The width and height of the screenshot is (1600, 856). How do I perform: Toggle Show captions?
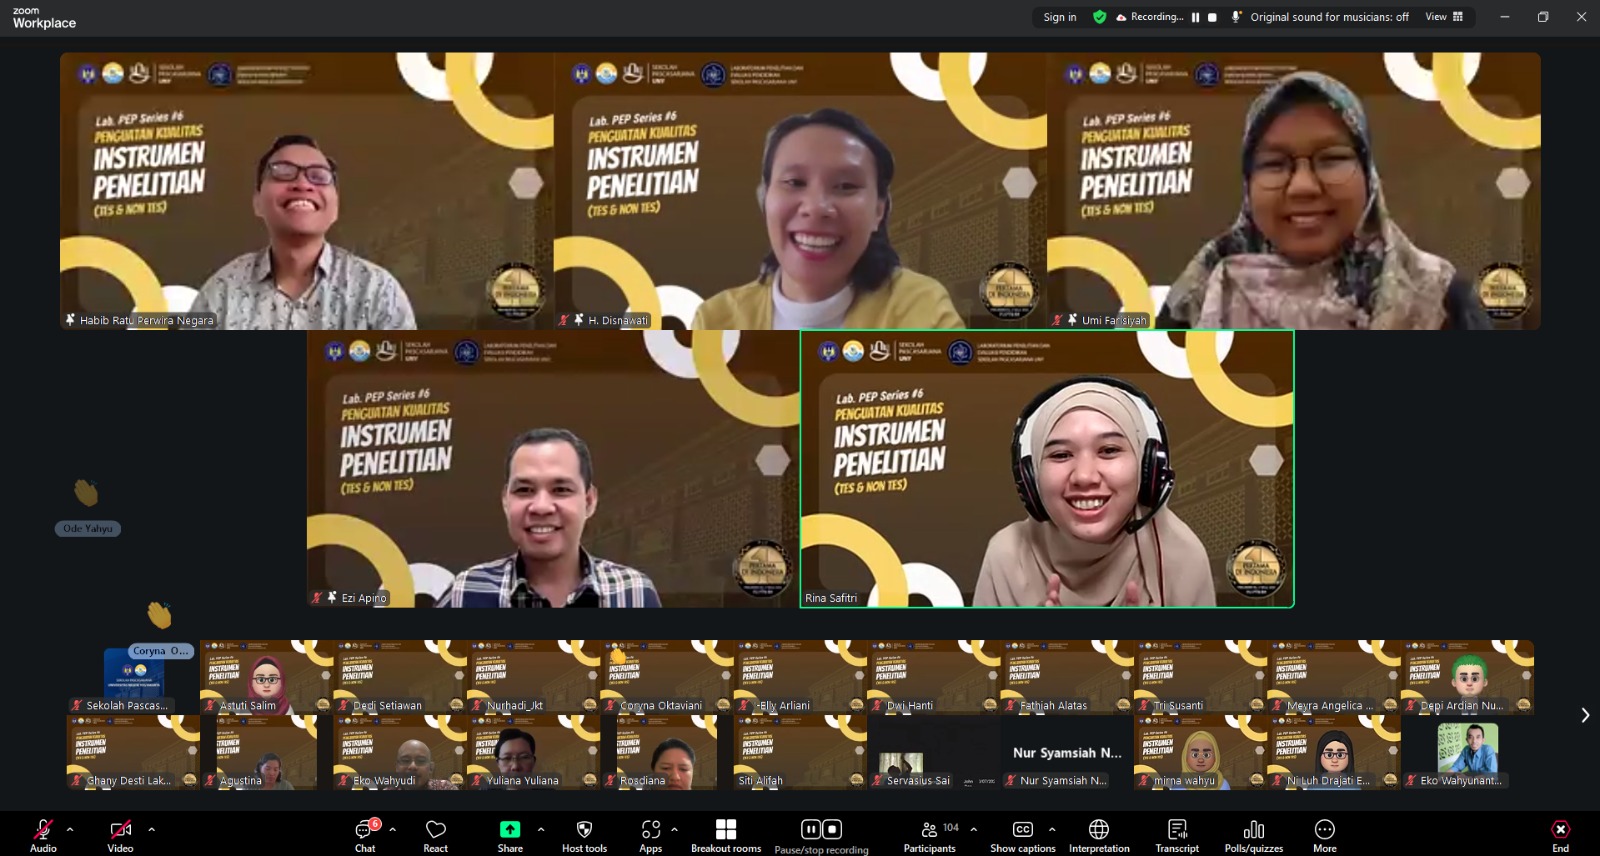[1022, 835]
